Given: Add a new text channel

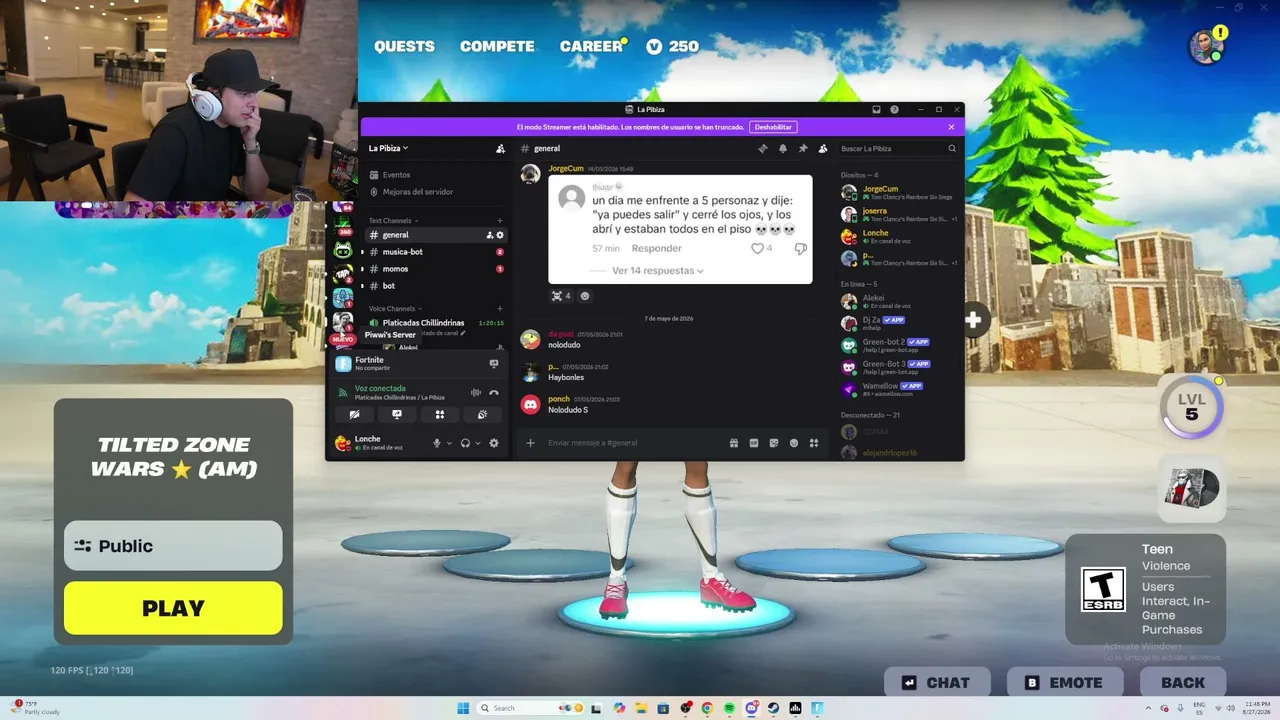Looking at the screenshot, I should pyautogui.click(x=500, y=220).
